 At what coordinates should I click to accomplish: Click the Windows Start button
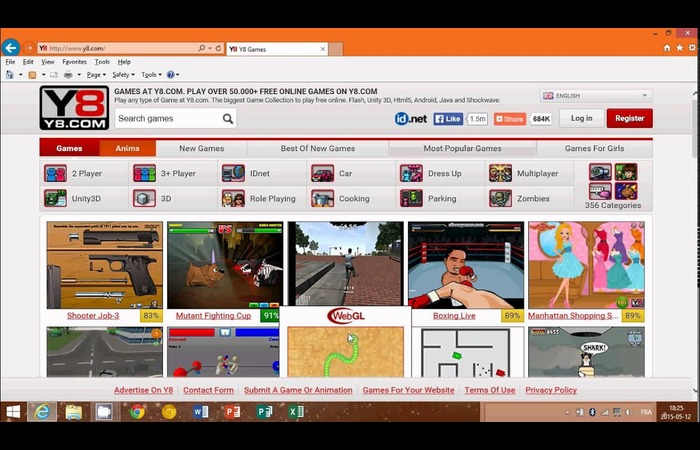pyautogui.click(x=12, y=412)
